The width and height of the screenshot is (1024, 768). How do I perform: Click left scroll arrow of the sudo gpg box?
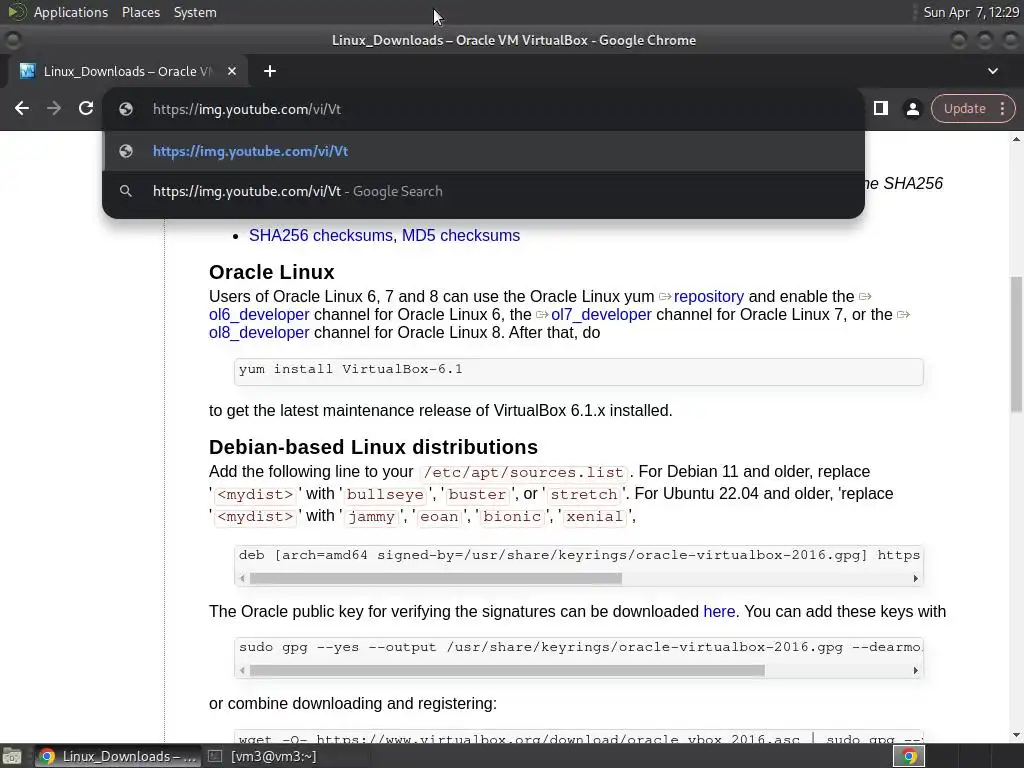(242, 670)
